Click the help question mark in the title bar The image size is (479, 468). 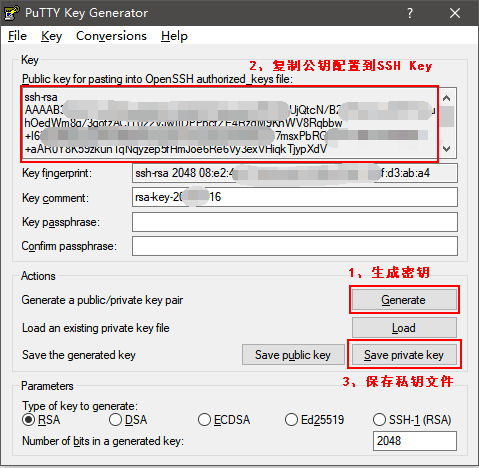click(410, 13)
